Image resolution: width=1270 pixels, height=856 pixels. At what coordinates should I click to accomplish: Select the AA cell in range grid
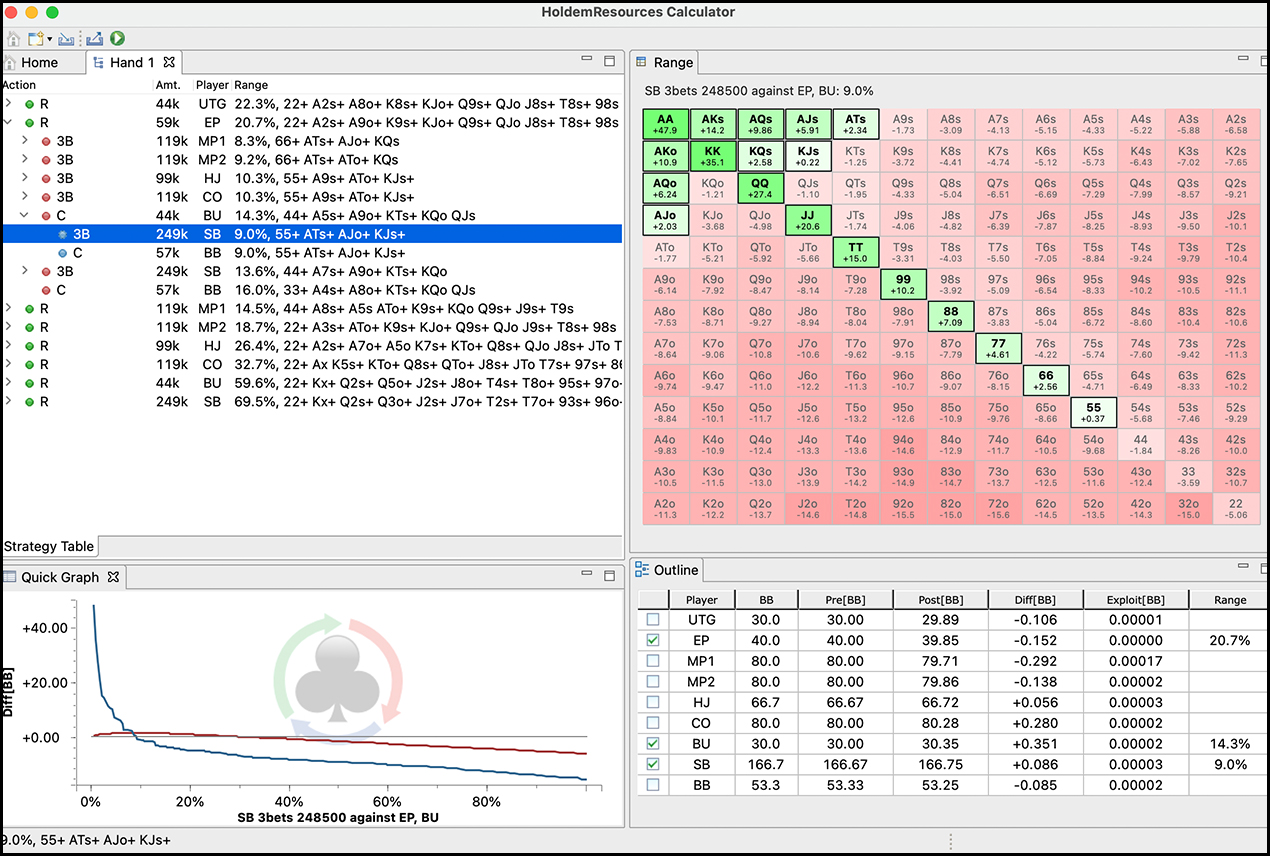[x=665, y=124]
